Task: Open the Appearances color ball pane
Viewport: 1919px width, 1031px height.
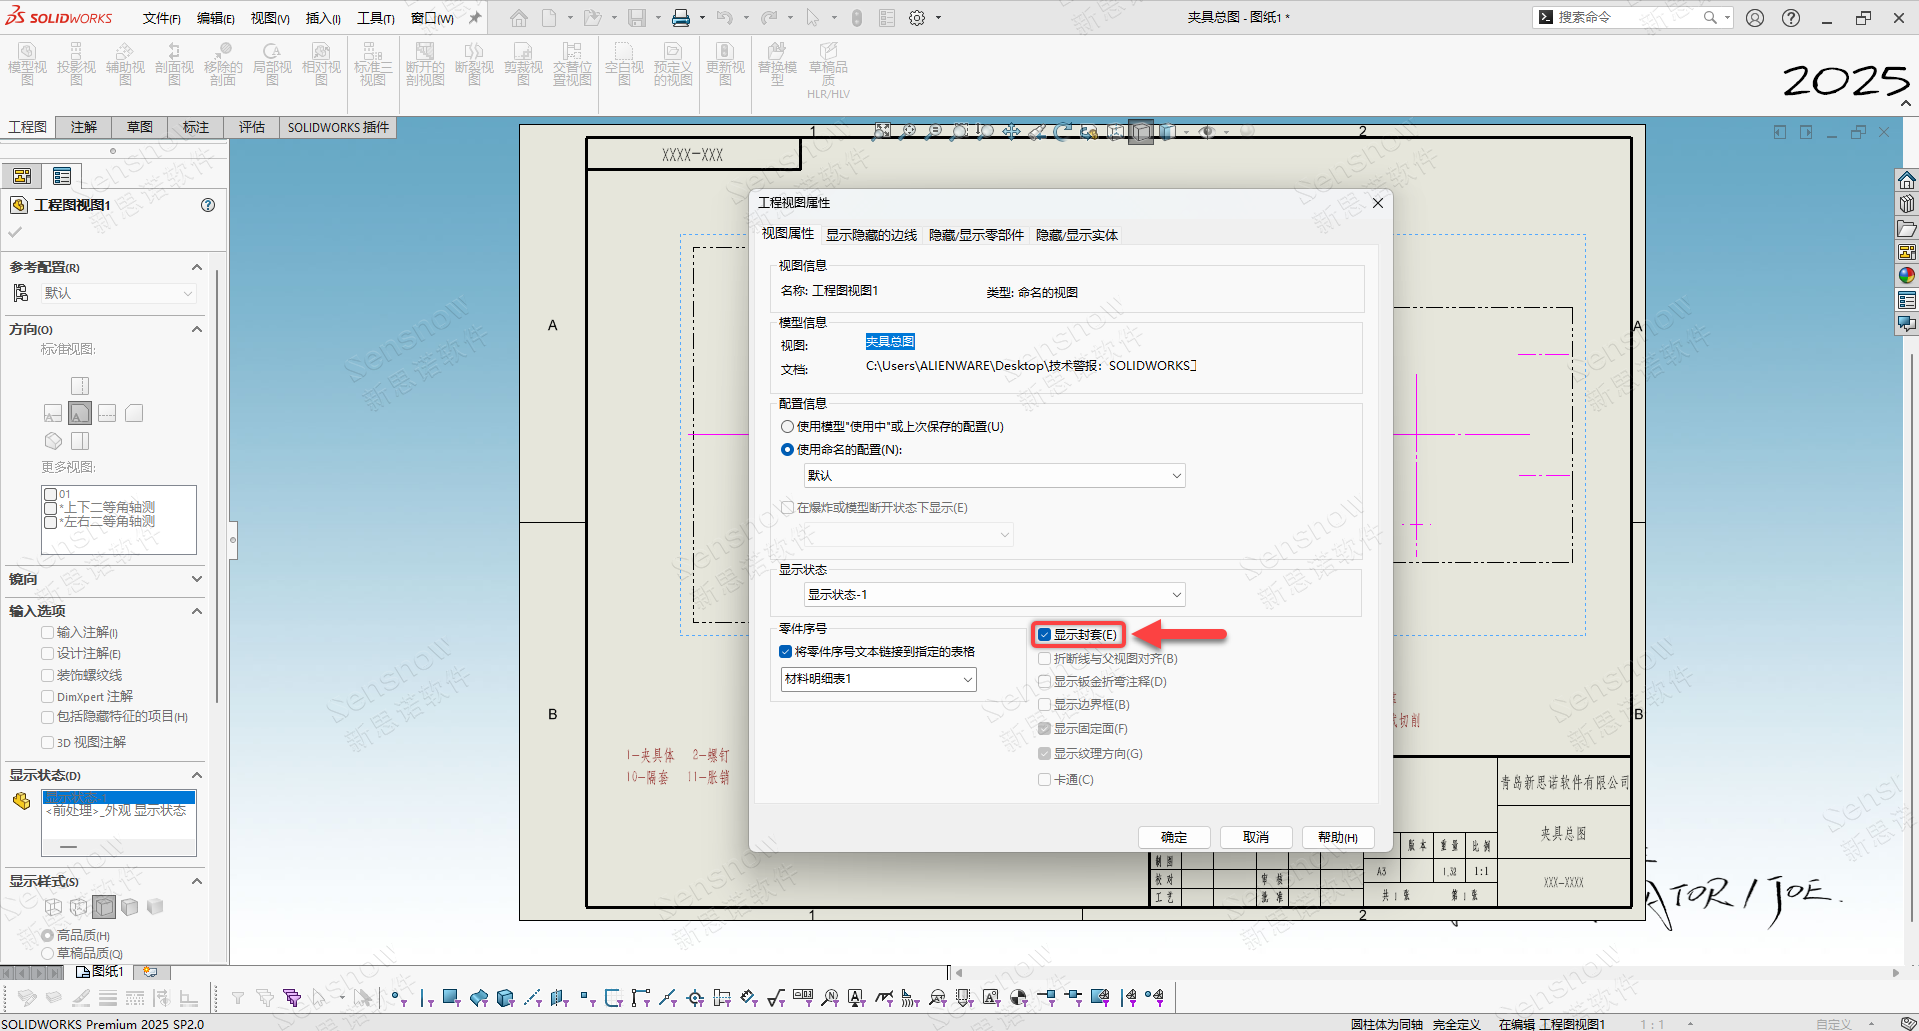Action: click(x=1907, y=276)
